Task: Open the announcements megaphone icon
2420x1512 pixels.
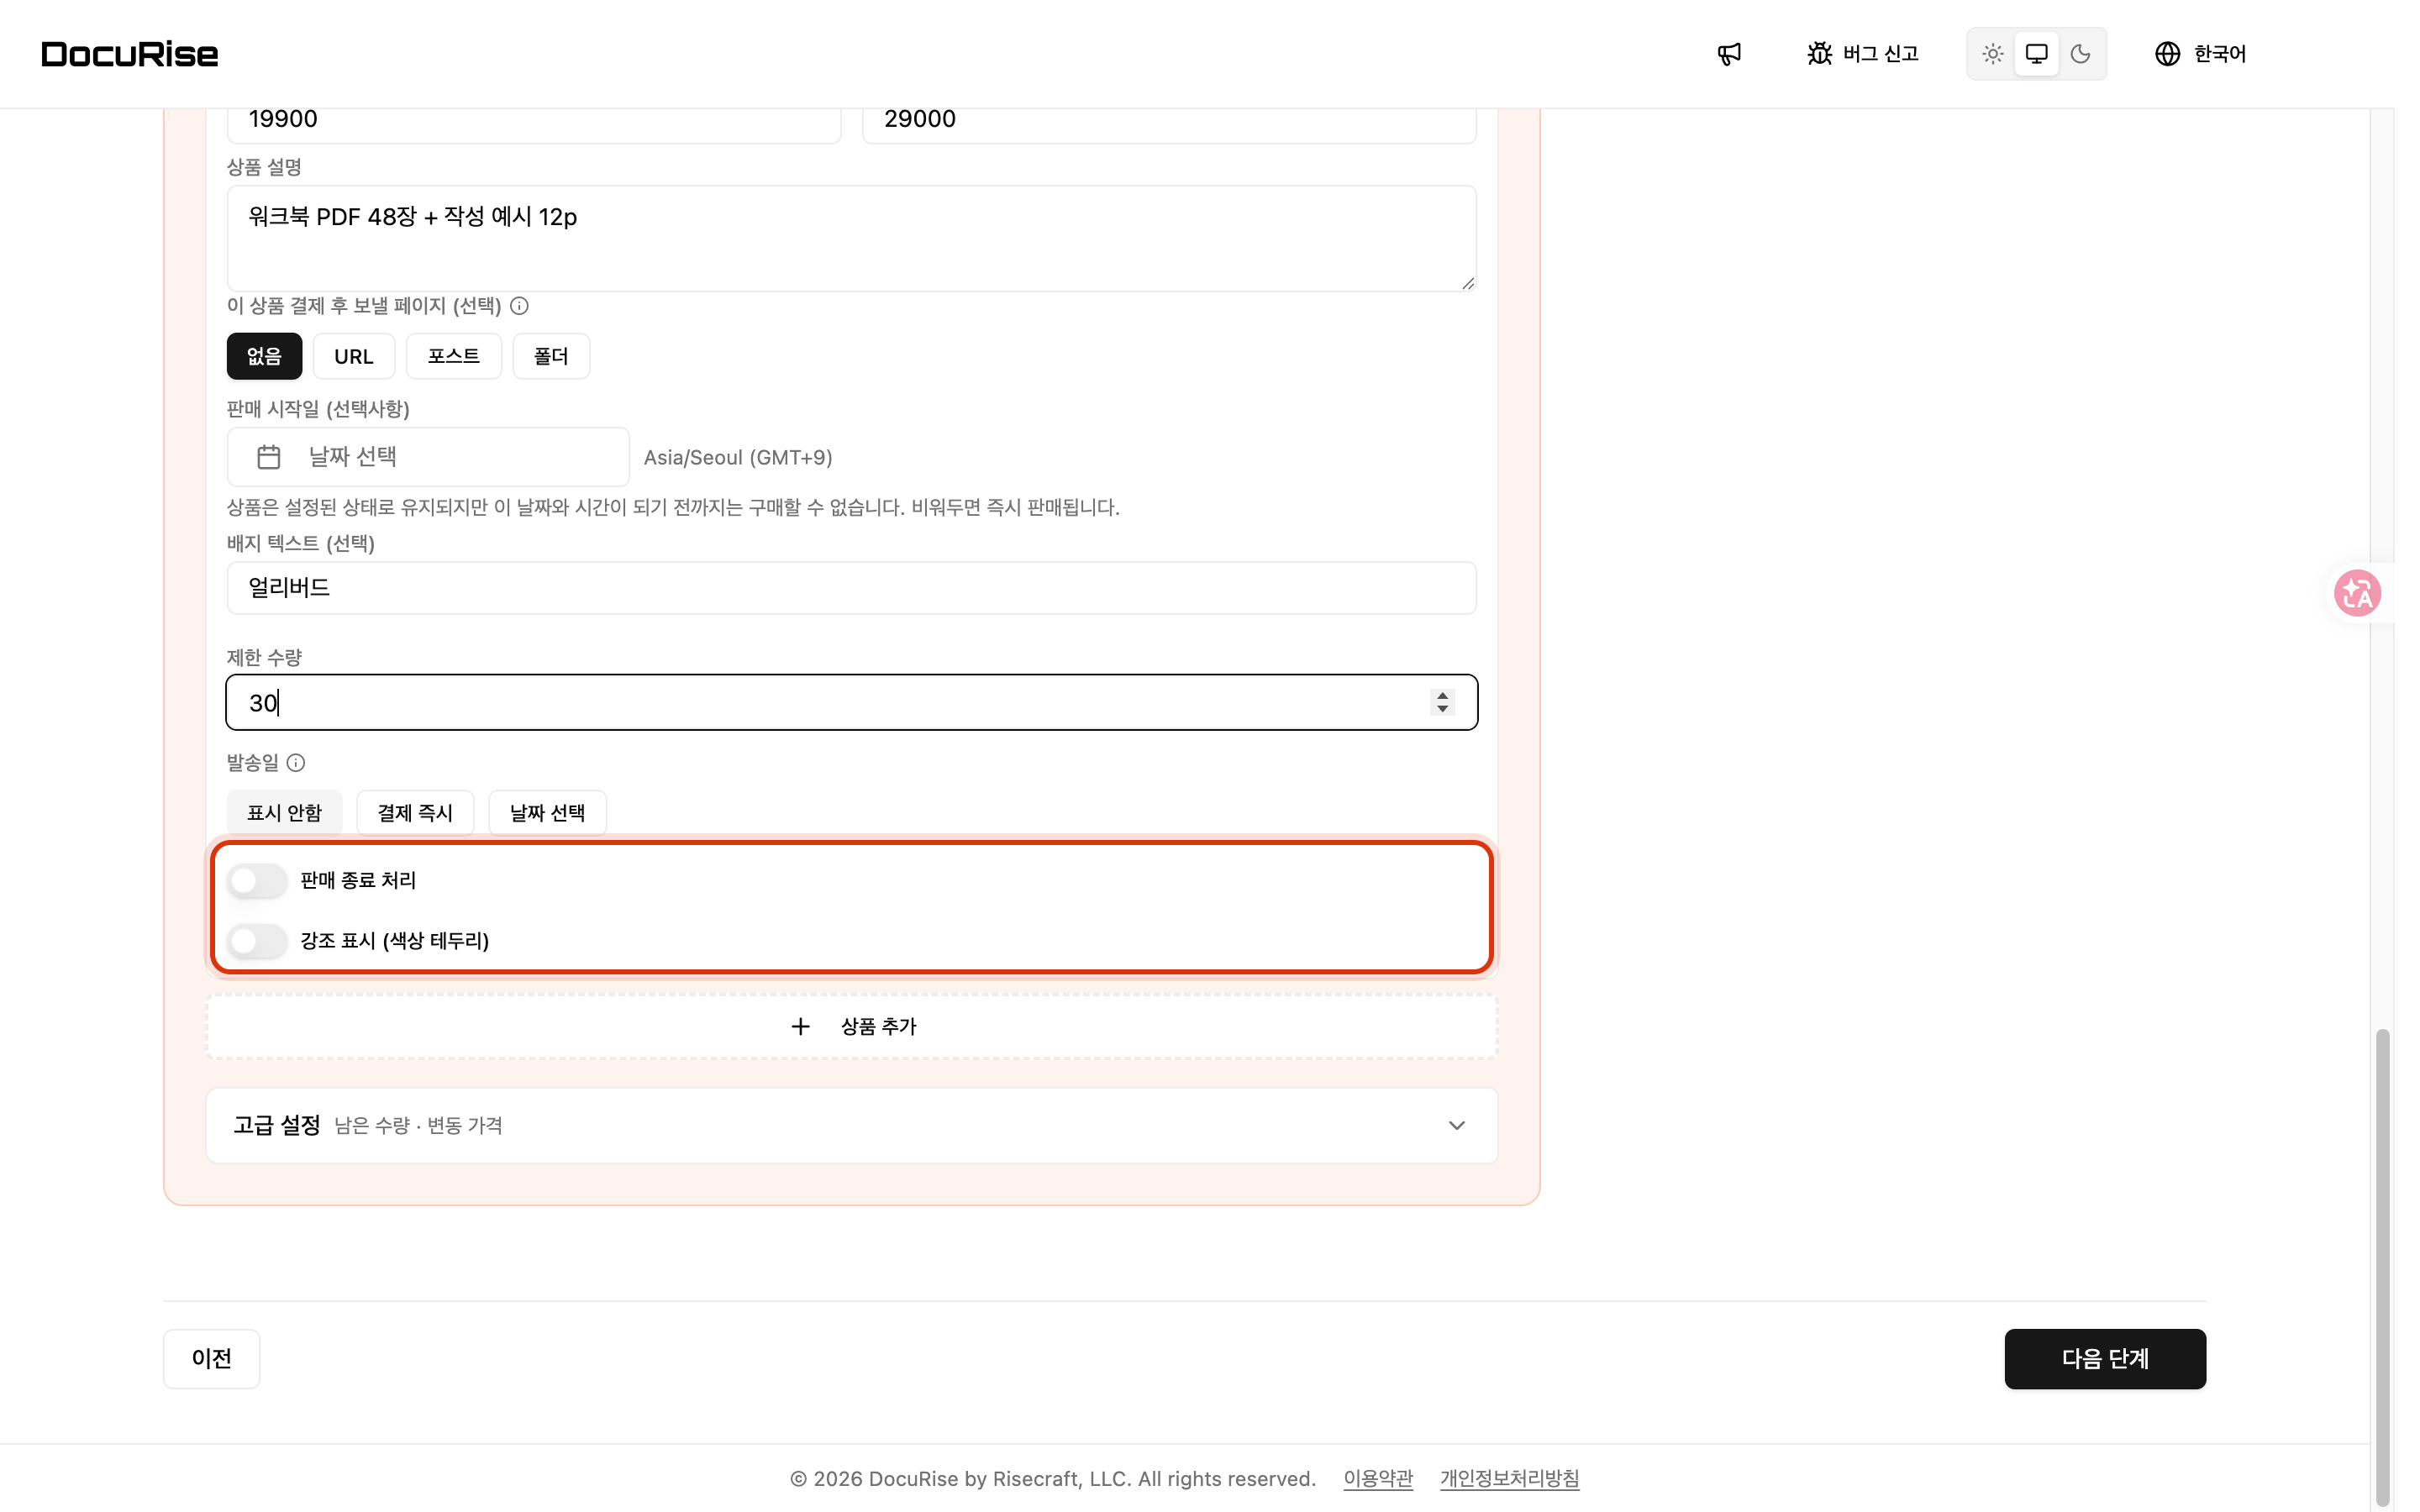Action: pyautogui.click(x=1729, y=54)
